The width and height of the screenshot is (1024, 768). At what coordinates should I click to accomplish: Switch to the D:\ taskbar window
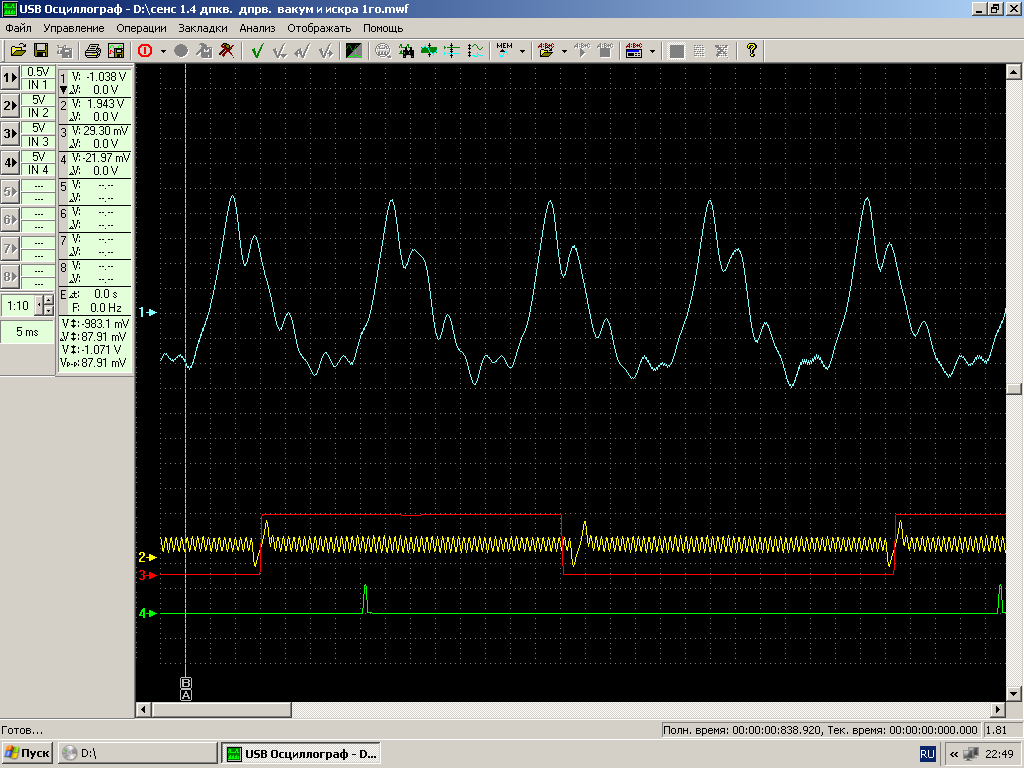[138, 753]
